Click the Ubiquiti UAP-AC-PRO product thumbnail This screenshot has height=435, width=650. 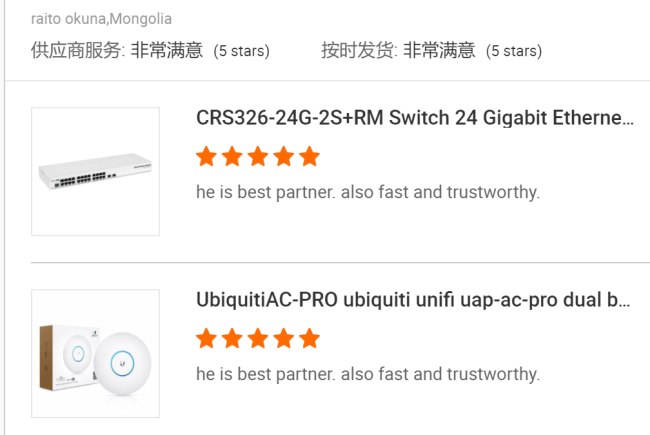point(95,353)
